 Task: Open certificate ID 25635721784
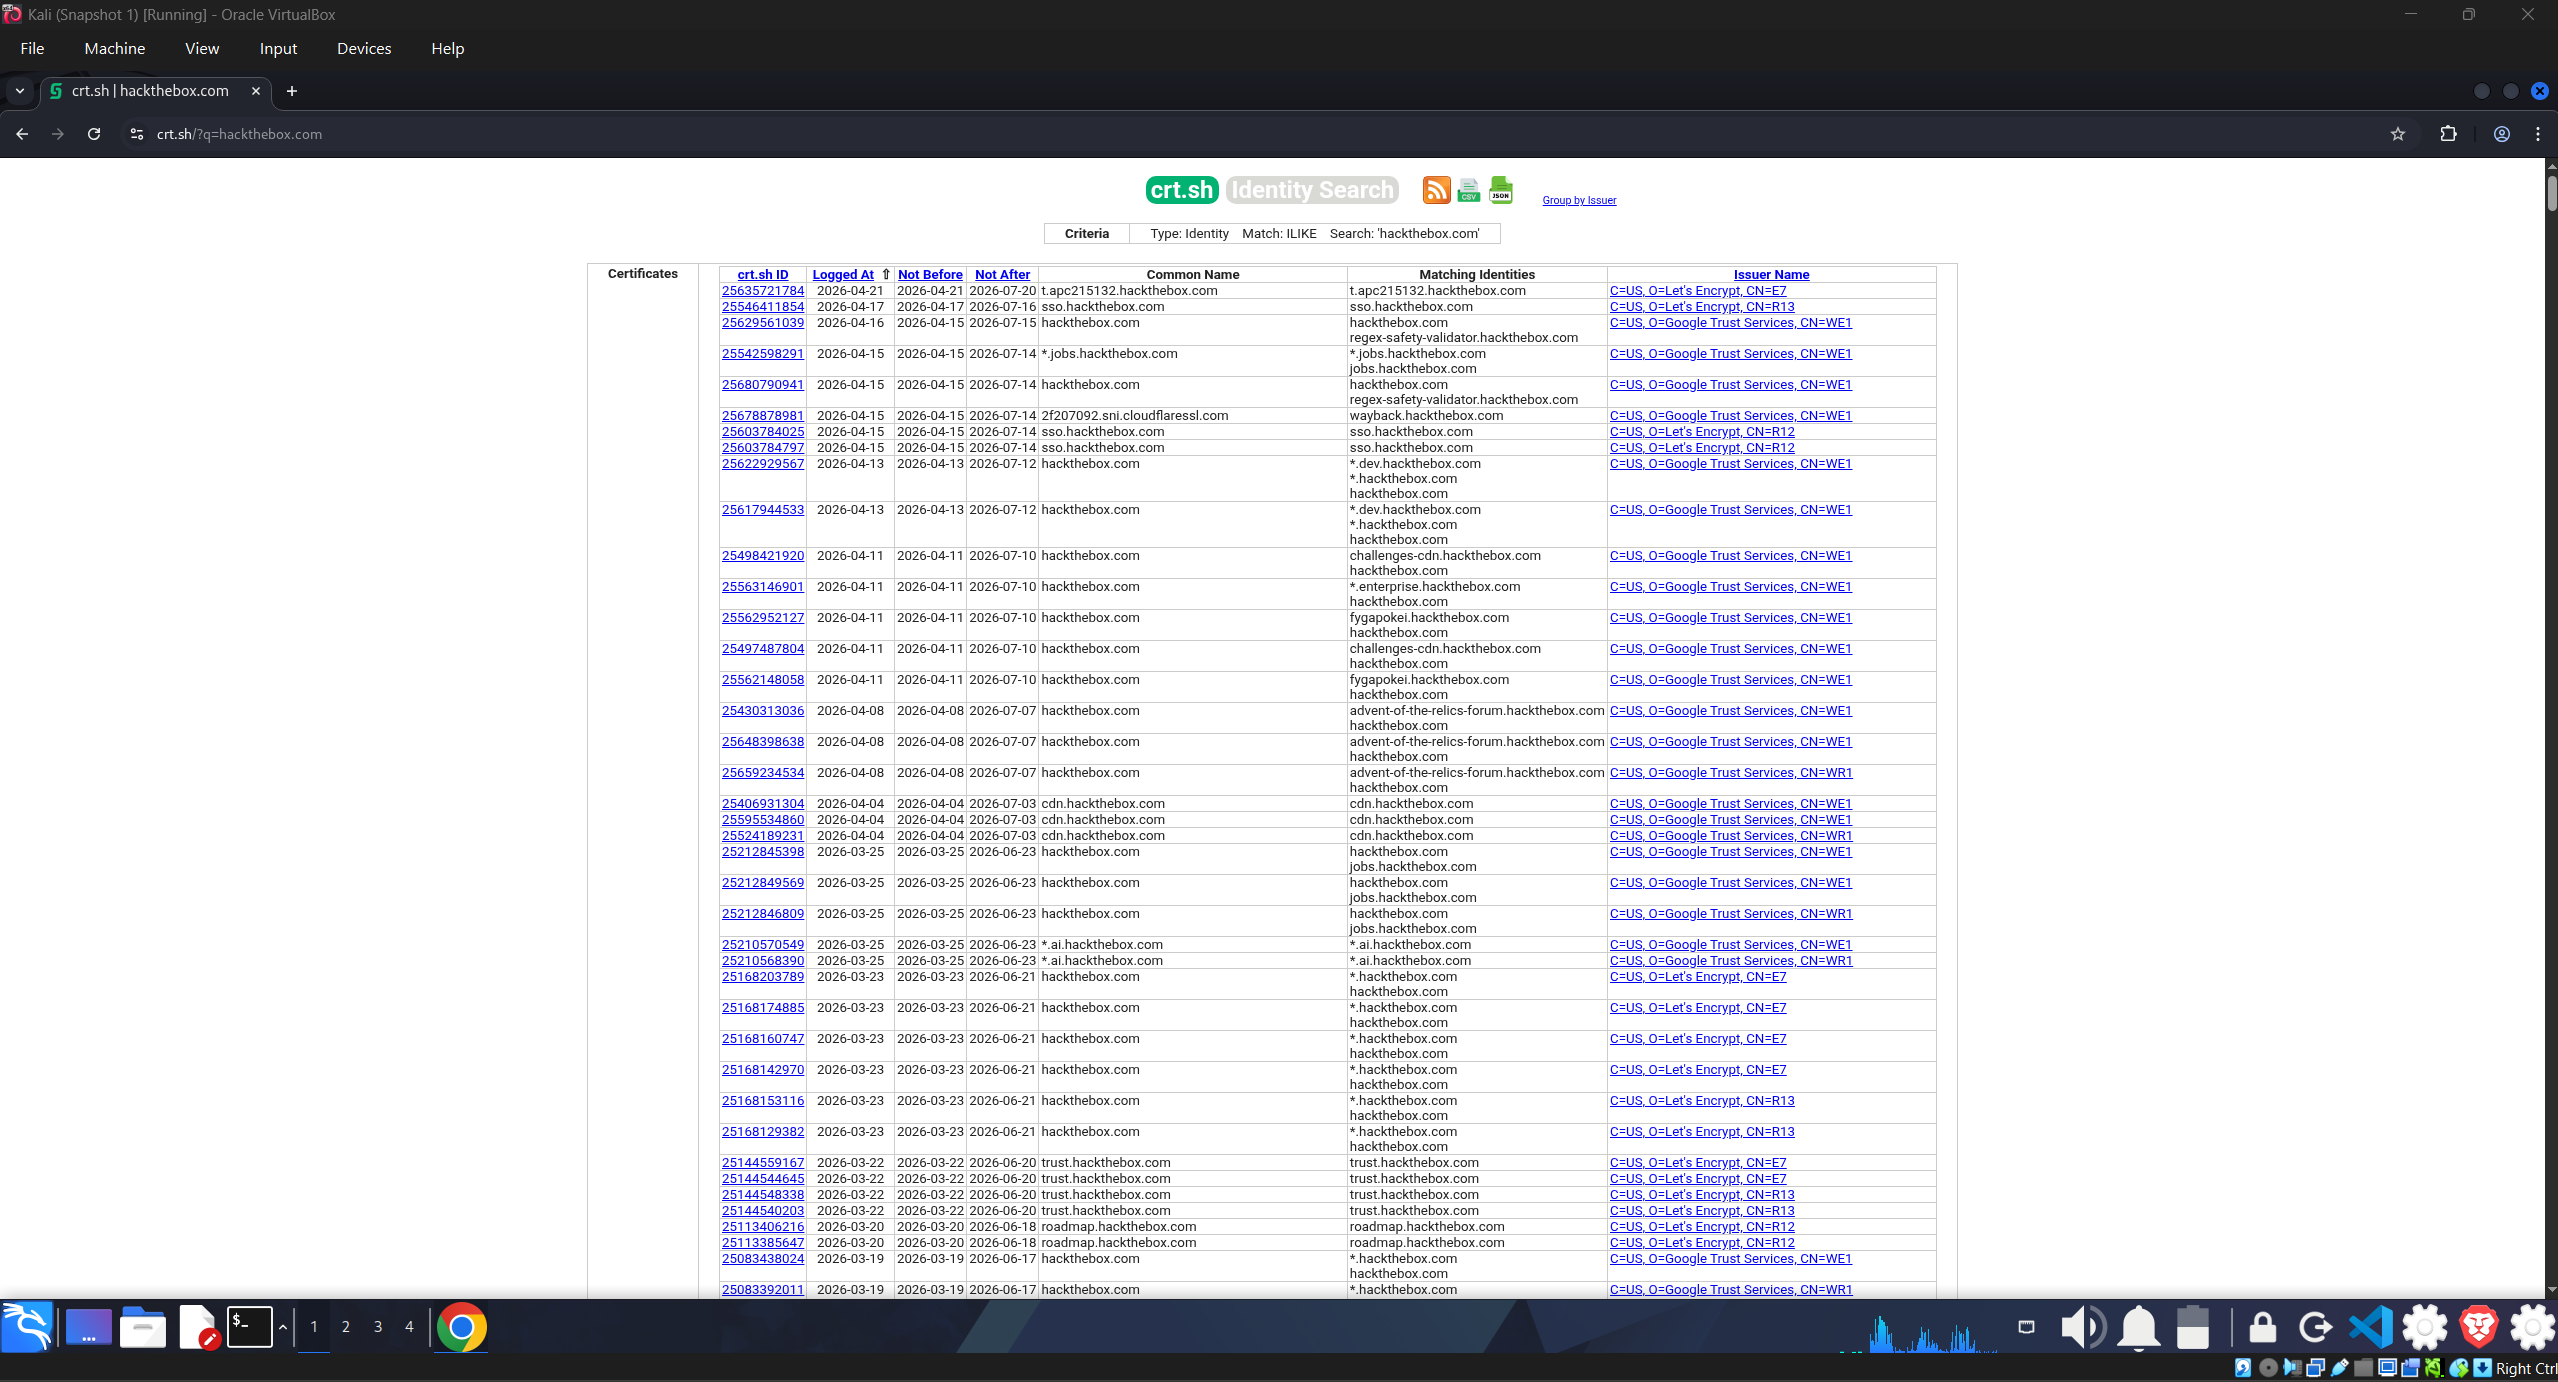pos(762,291)
